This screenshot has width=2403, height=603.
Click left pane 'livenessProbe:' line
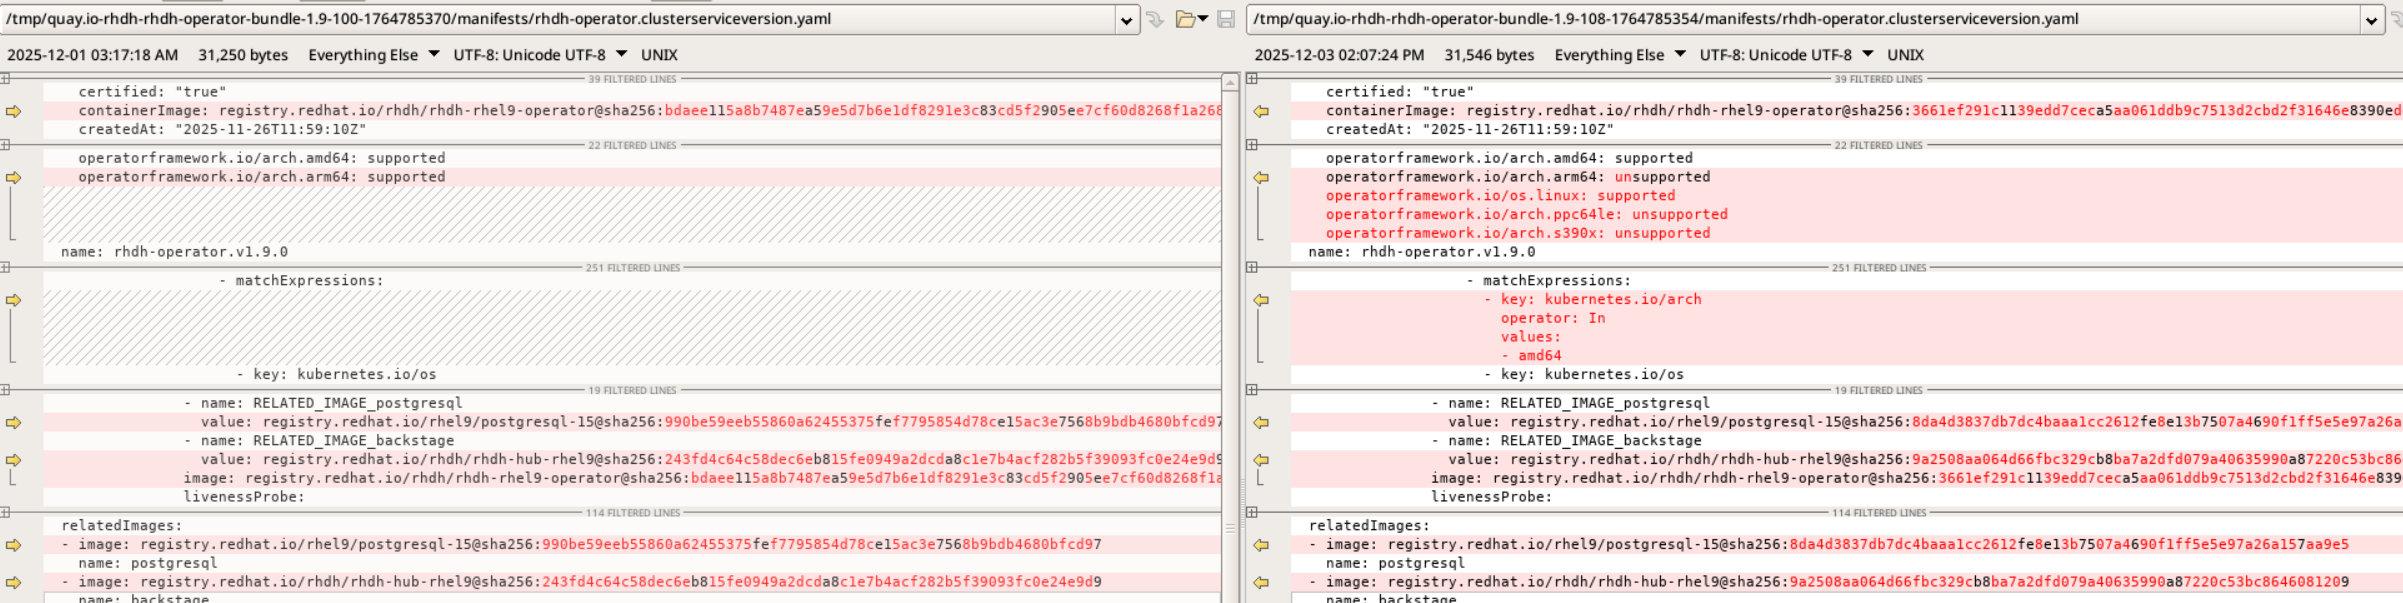pos(244,497)
